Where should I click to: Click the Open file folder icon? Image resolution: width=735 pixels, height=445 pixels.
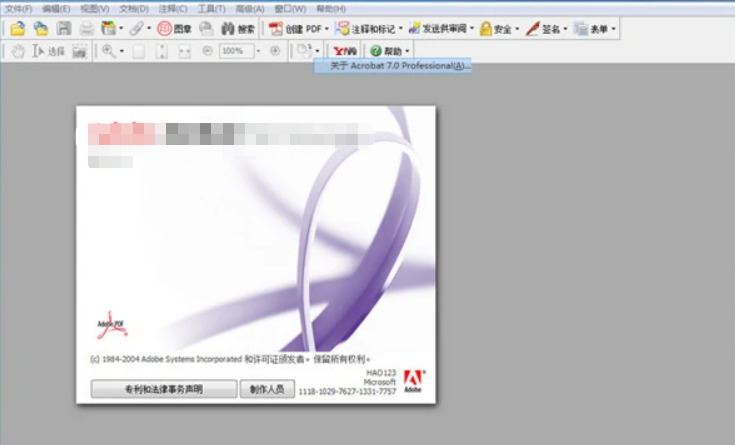point(17,29)
